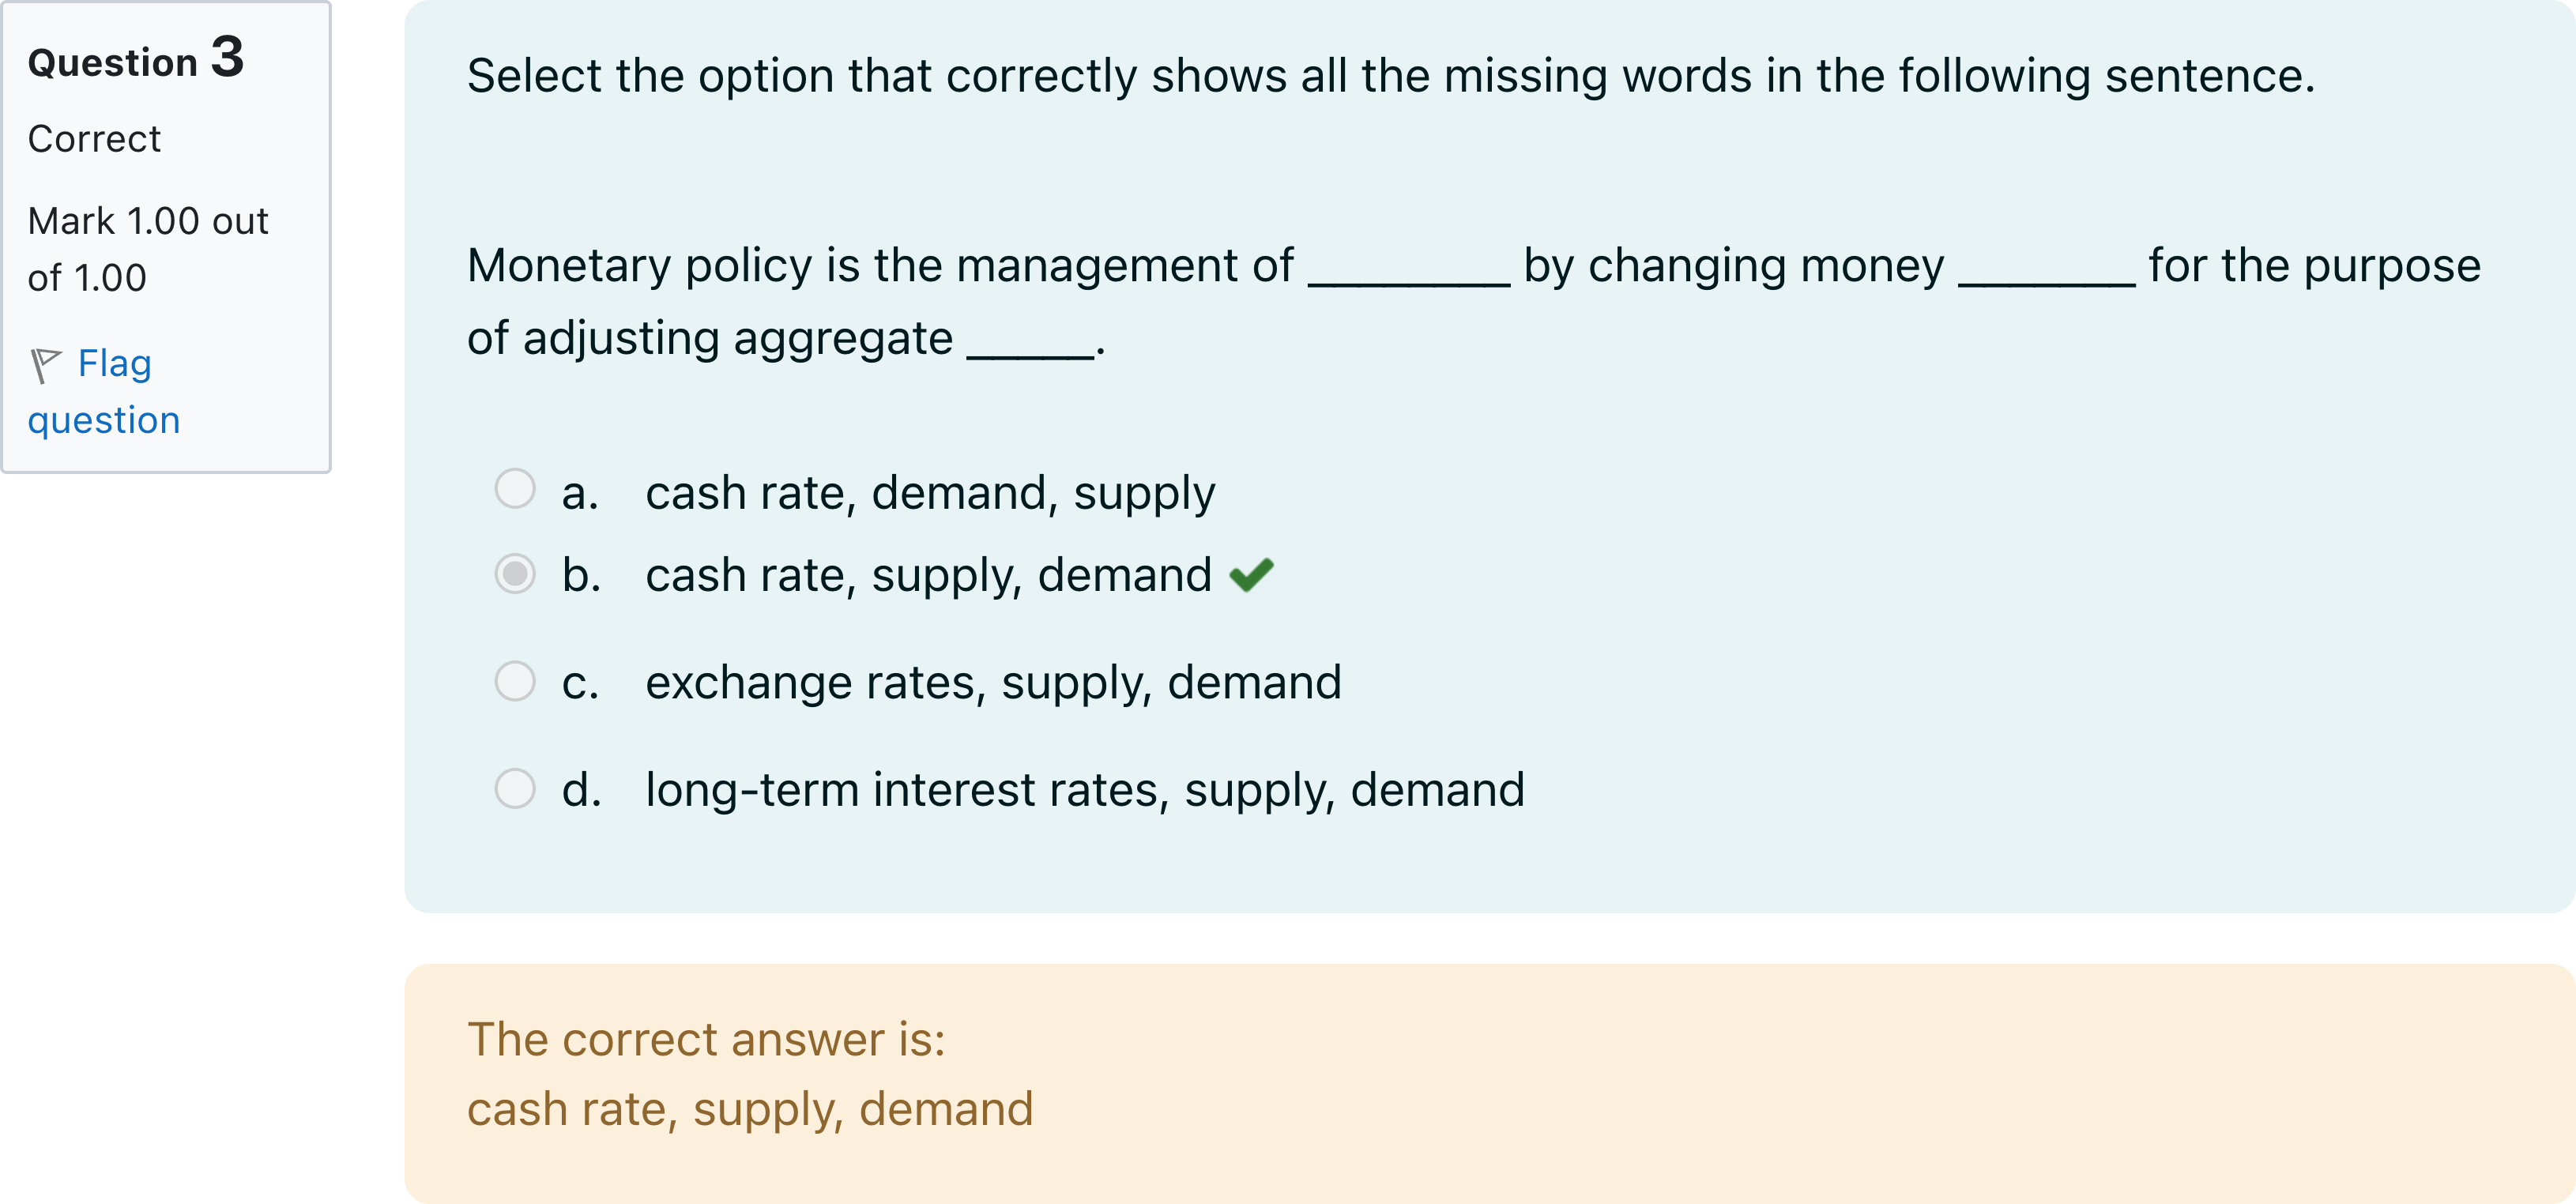Click the 'c.' option letter
Image resolution: width=2576 pixels, height=1204 pixels.
click(580, 683)
